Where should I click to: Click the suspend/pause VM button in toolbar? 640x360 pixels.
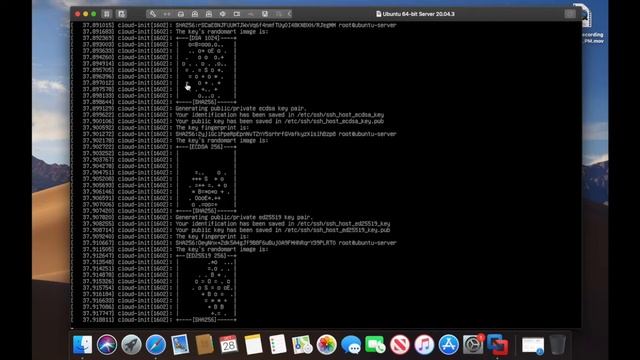107,14
